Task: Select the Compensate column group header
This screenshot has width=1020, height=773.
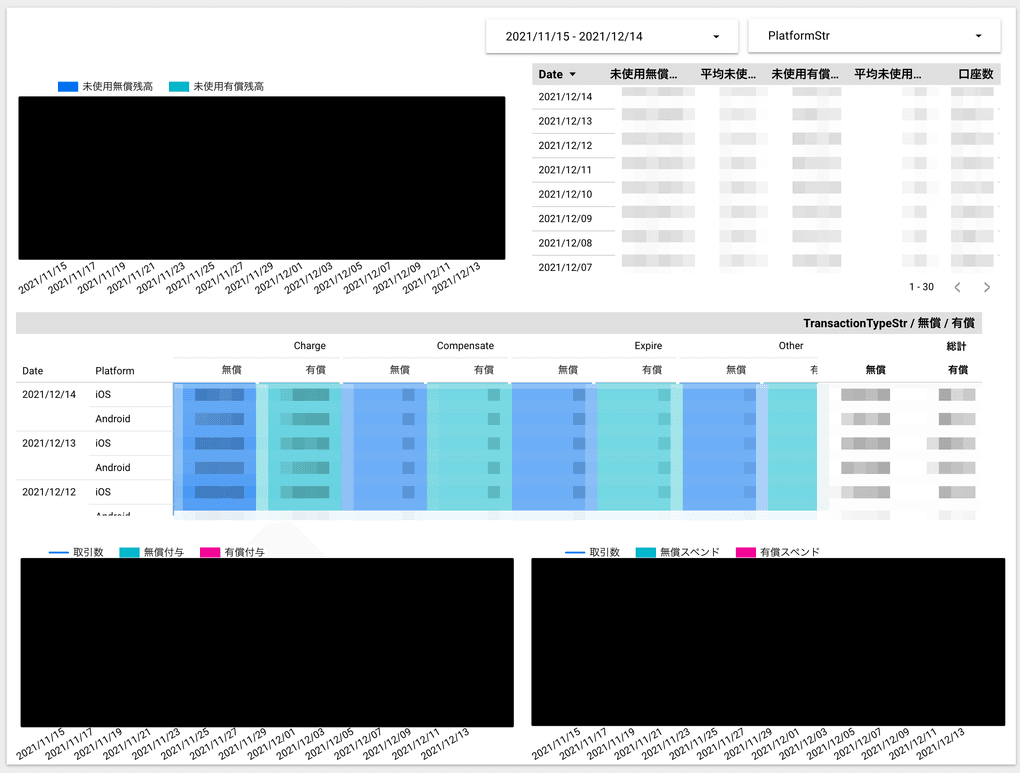Action: (465, 346)
